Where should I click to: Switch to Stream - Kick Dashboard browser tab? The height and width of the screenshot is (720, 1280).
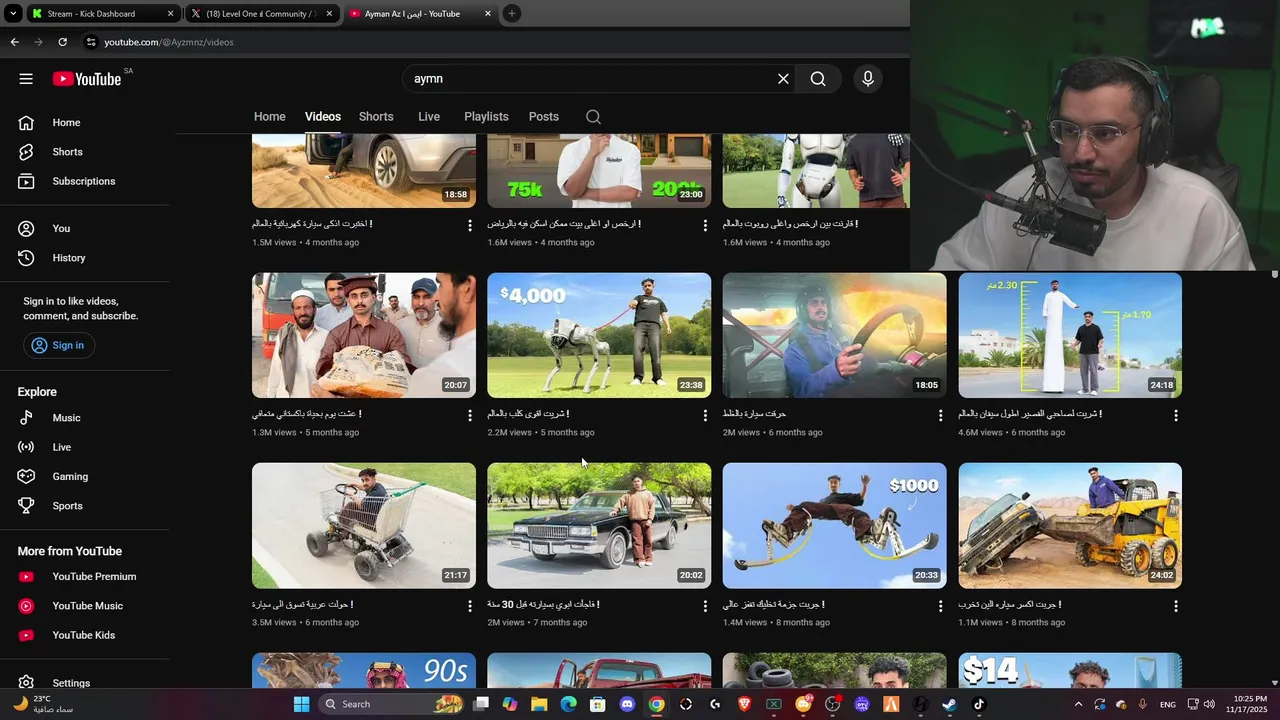pyautogui.click(x=103, y=14)
